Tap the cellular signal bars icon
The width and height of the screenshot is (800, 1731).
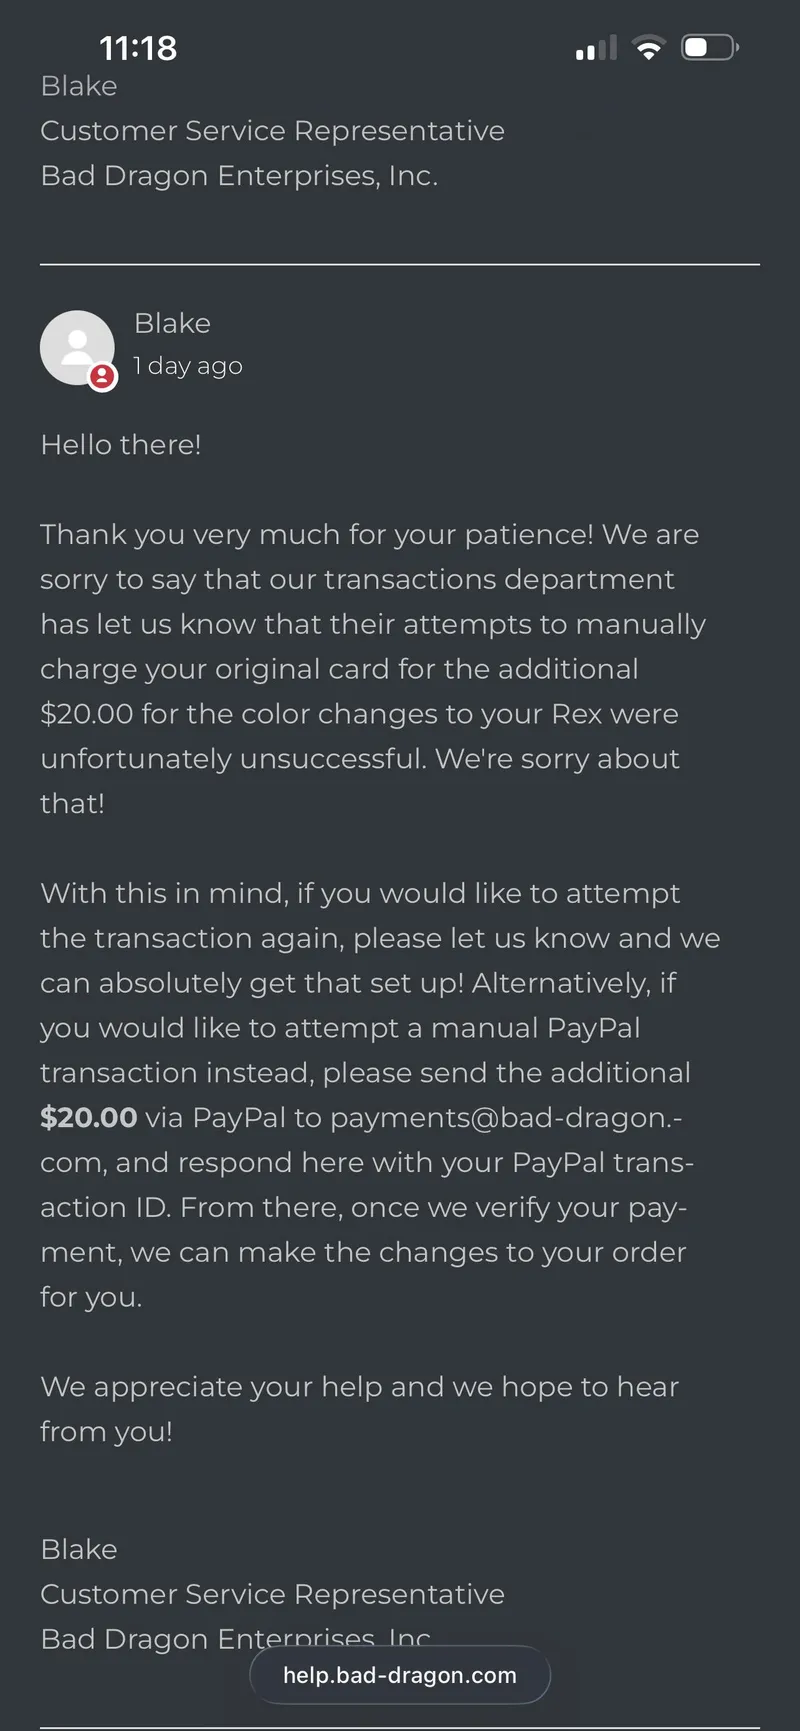[596, 49]
